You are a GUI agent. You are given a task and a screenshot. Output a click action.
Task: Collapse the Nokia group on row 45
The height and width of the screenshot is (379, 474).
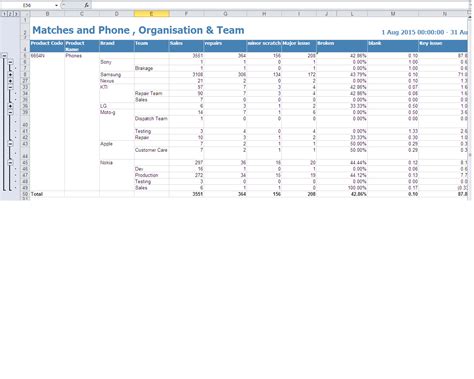10,163
